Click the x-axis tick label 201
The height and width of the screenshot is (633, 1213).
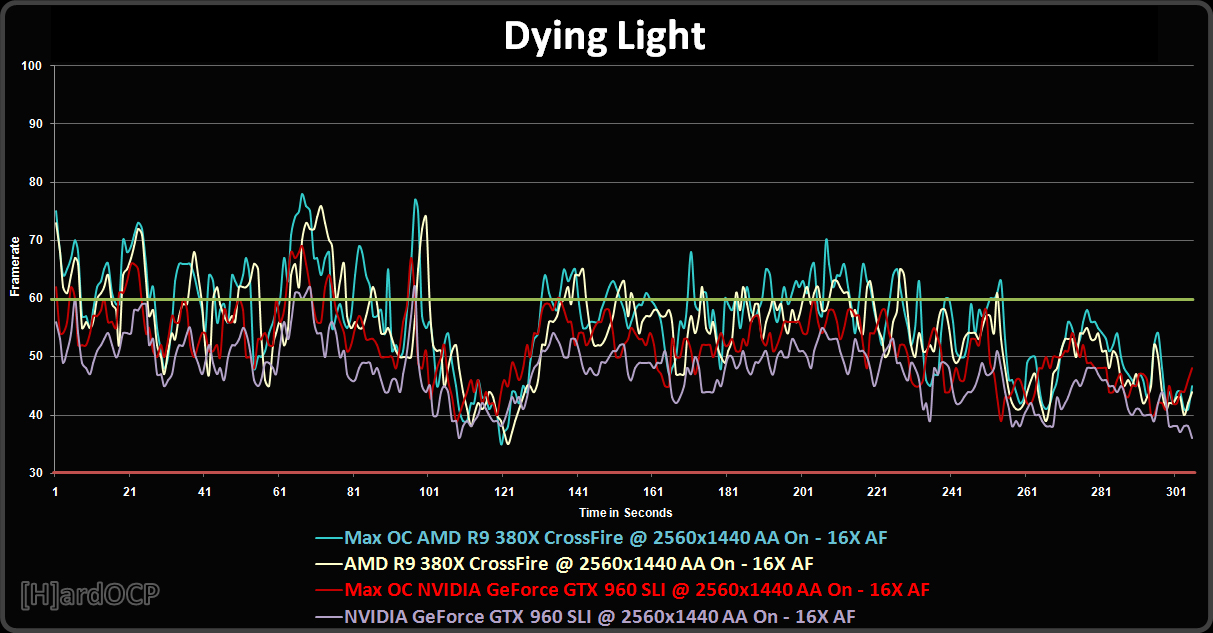[803, 492]
